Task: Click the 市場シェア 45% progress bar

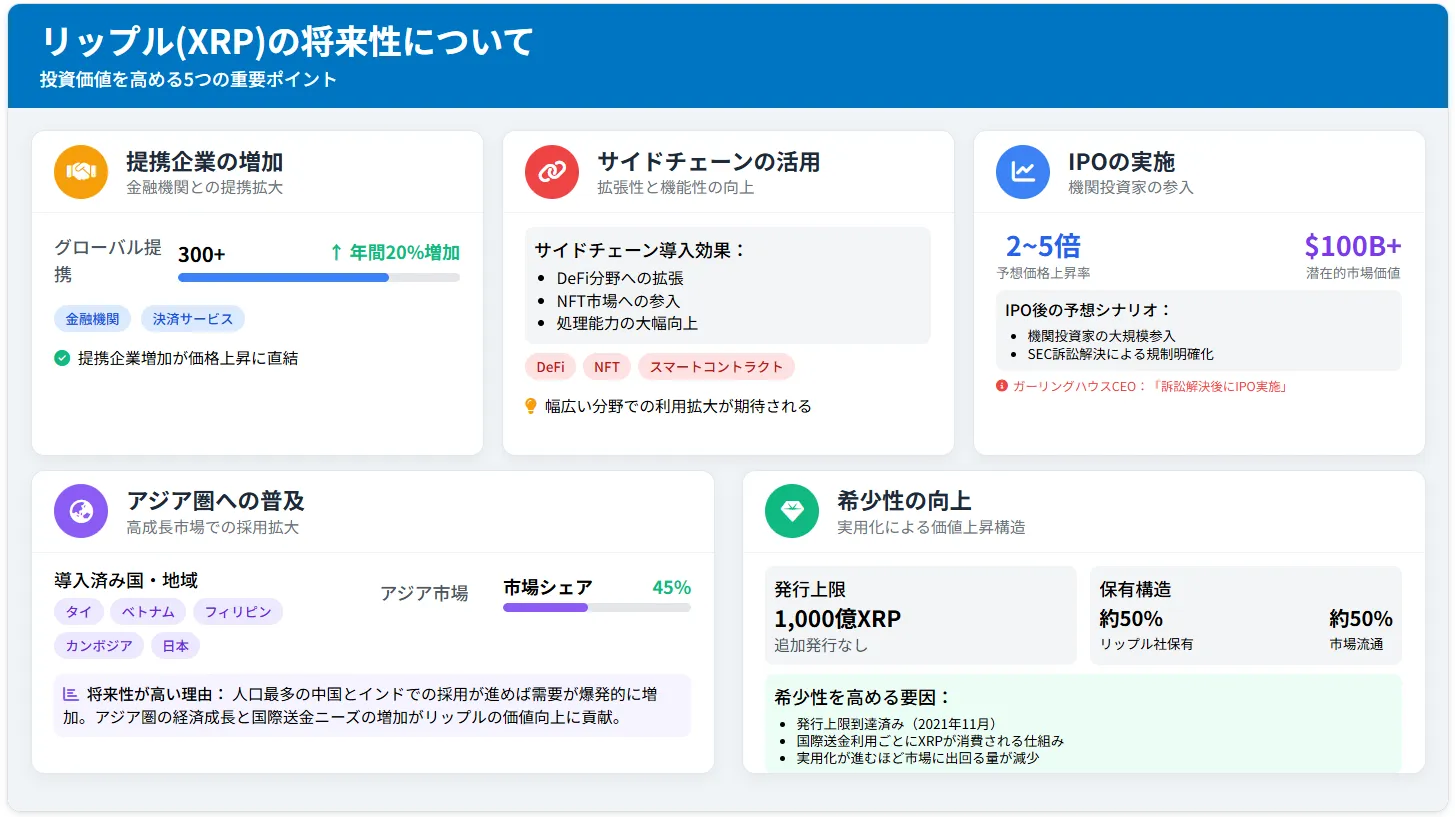Action: click(x=596, y=605)
